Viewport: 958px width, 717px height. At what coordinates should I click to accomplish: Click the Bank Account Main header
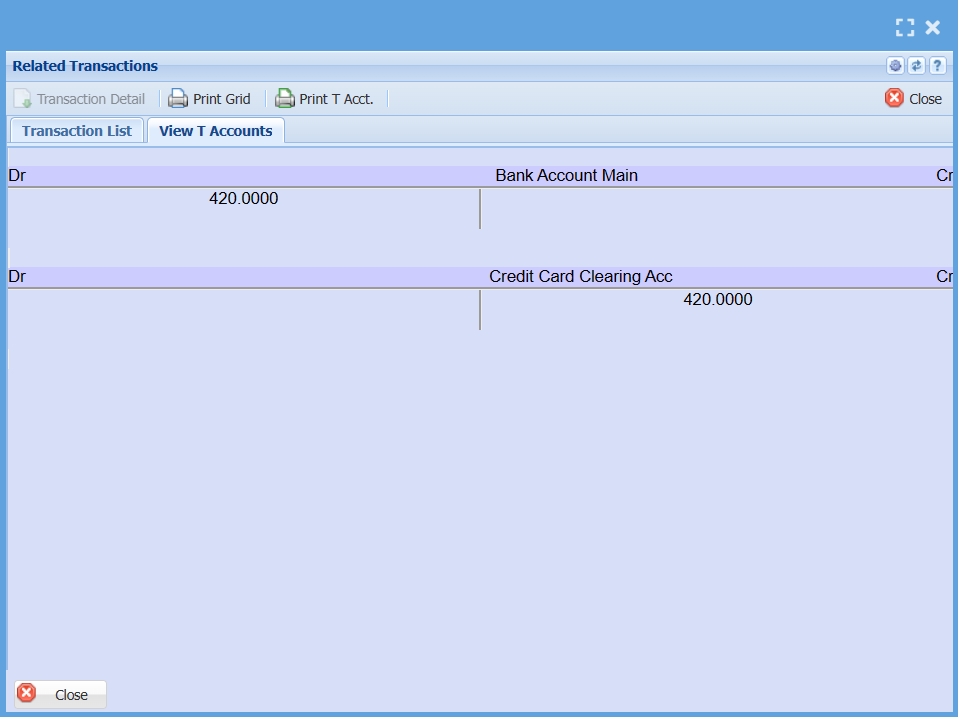[566, 176]
